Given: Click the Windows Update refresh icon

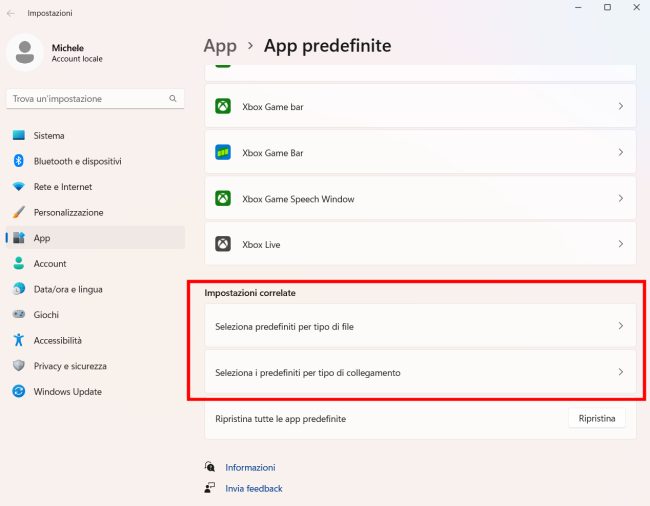Looking at the screenshot, I should click(19, 391).
